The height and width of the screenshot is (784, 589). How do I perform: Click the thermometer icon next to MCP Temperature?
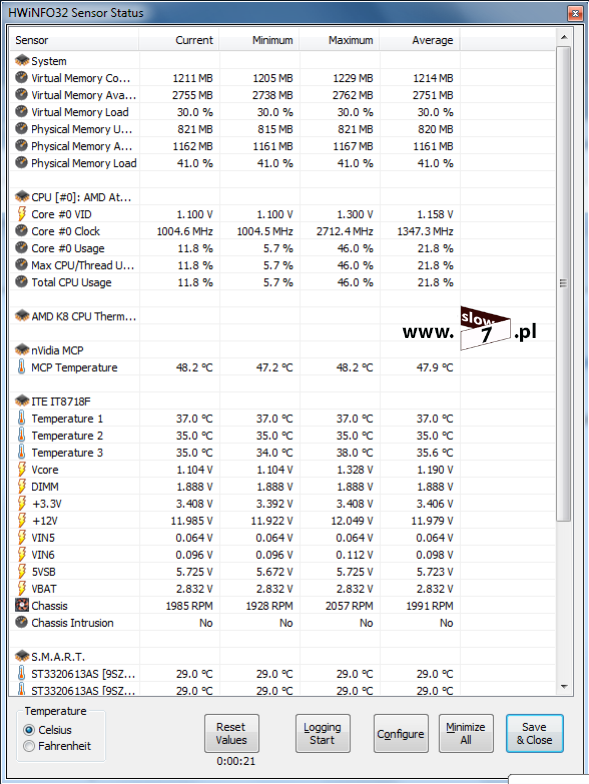point(22,367)
